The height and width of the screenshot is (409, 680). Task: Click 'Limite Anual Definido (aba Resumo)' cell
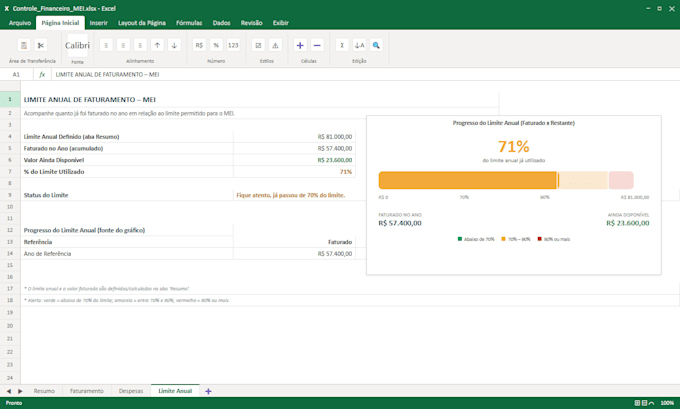127,137
